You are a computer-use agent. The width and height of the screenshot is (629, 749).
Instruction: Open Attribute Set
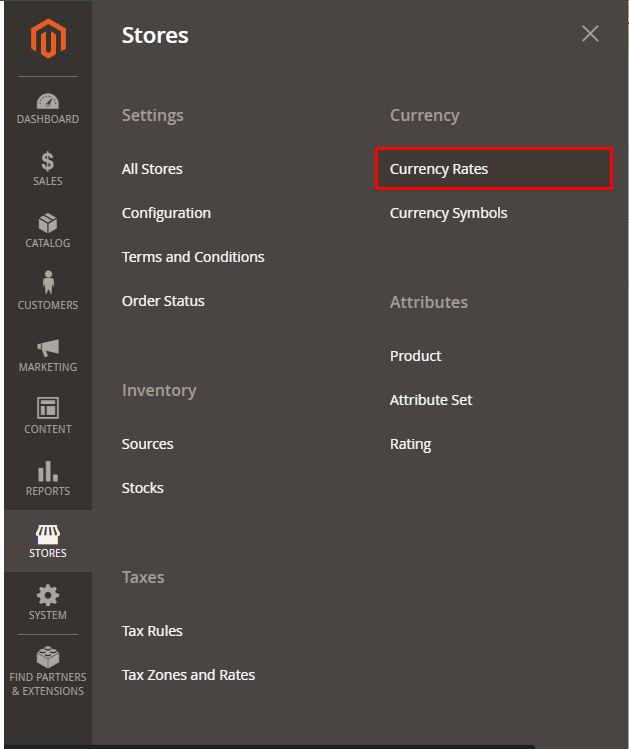[x=431, y=400]
